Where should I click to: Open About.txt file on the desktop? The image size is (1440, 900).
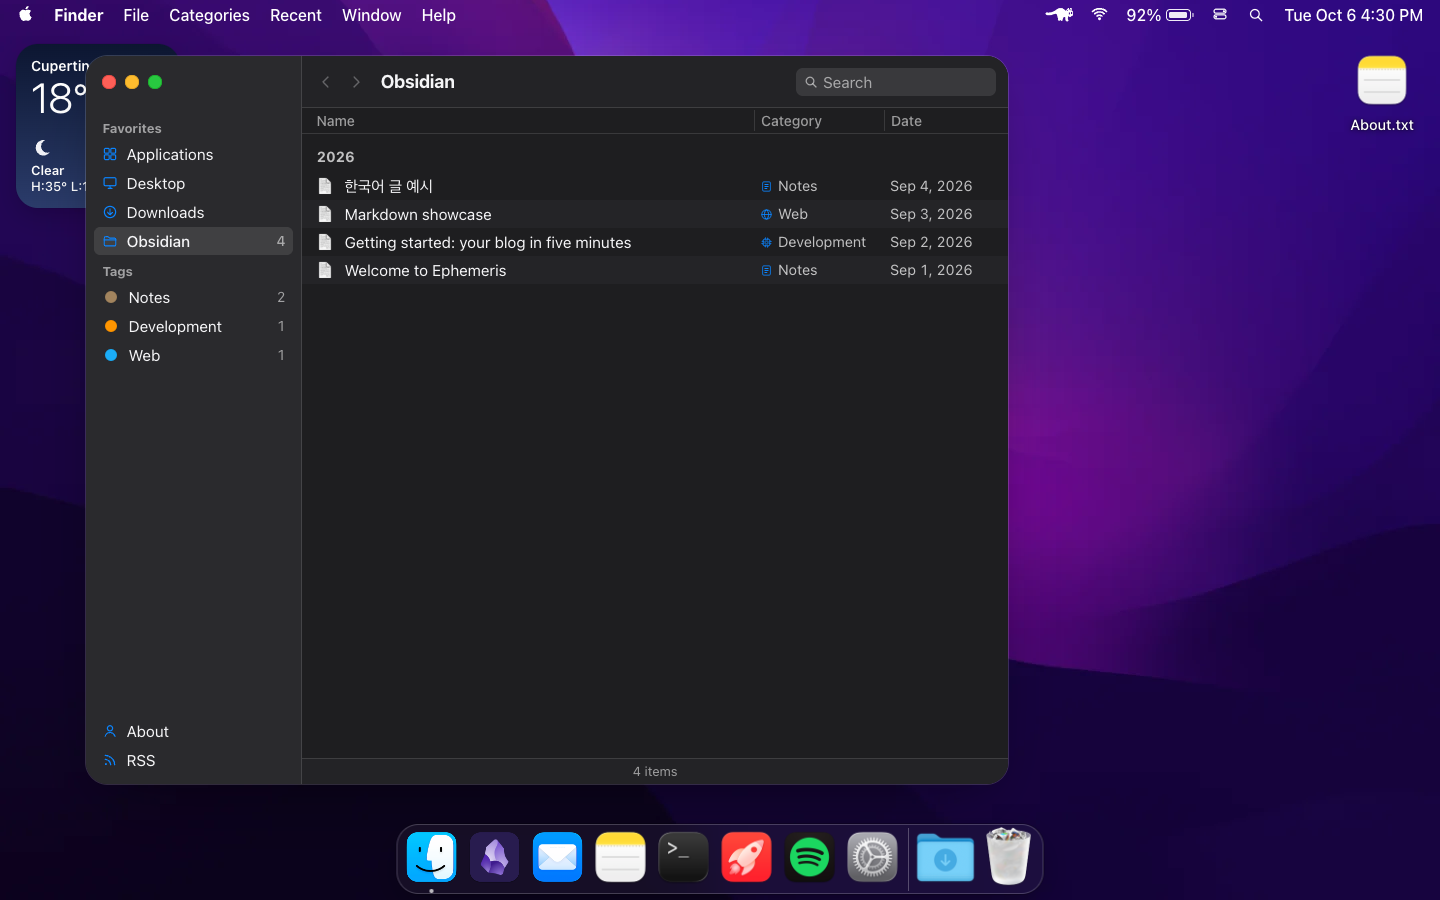(1382, 94)
